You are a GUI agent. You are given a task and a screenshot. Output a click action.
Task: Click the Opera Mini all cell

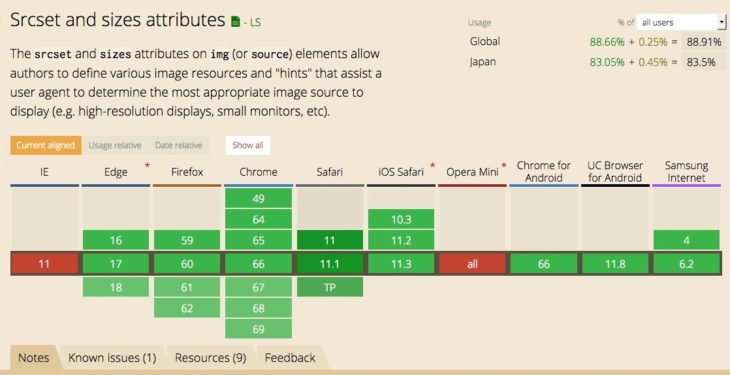[x=472, y=264]
